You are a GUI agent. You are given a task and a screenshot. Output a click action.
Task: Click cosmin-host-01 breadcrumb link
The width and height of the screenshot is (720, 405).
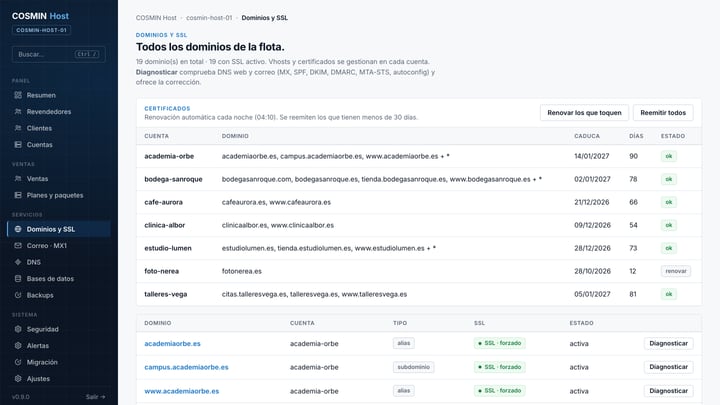click(x=209, y=18)
